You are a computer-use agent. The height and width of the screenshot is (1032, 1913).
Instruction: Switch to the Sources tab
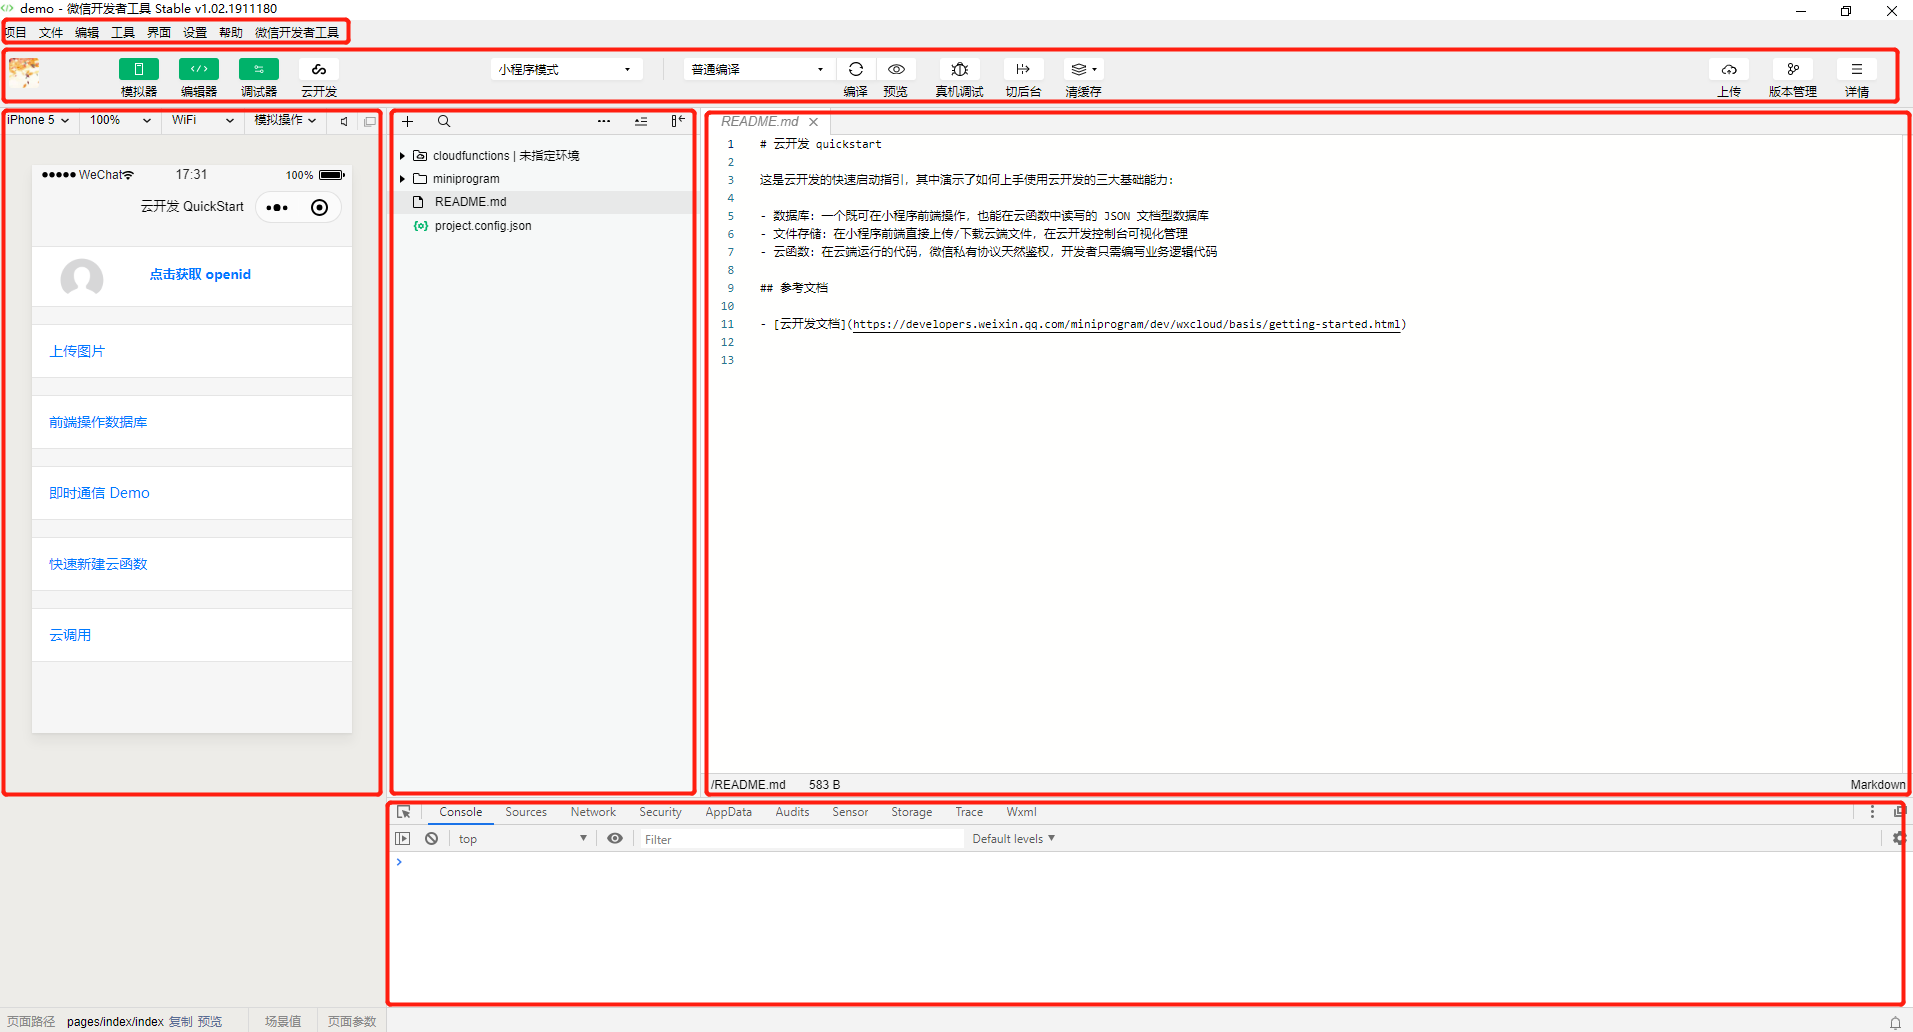(x=526, y=812)
